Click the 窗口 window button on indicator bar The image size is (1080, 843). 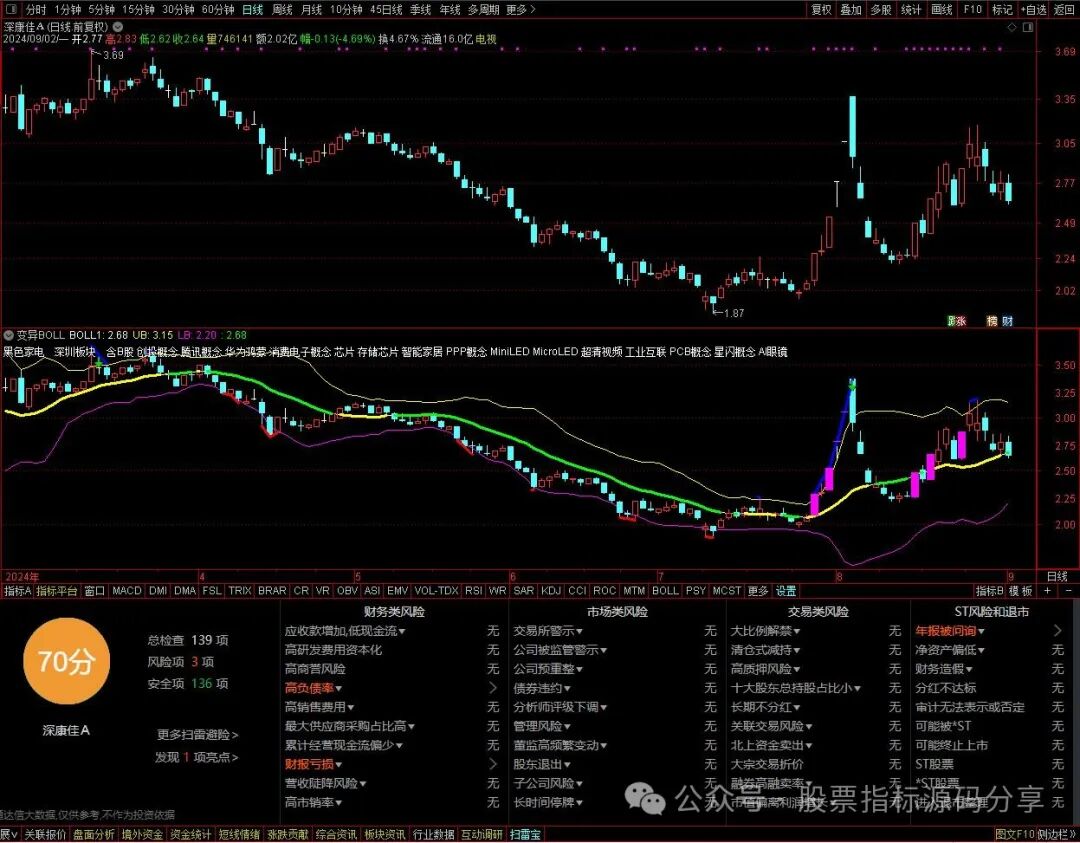(x=94, y=591)
